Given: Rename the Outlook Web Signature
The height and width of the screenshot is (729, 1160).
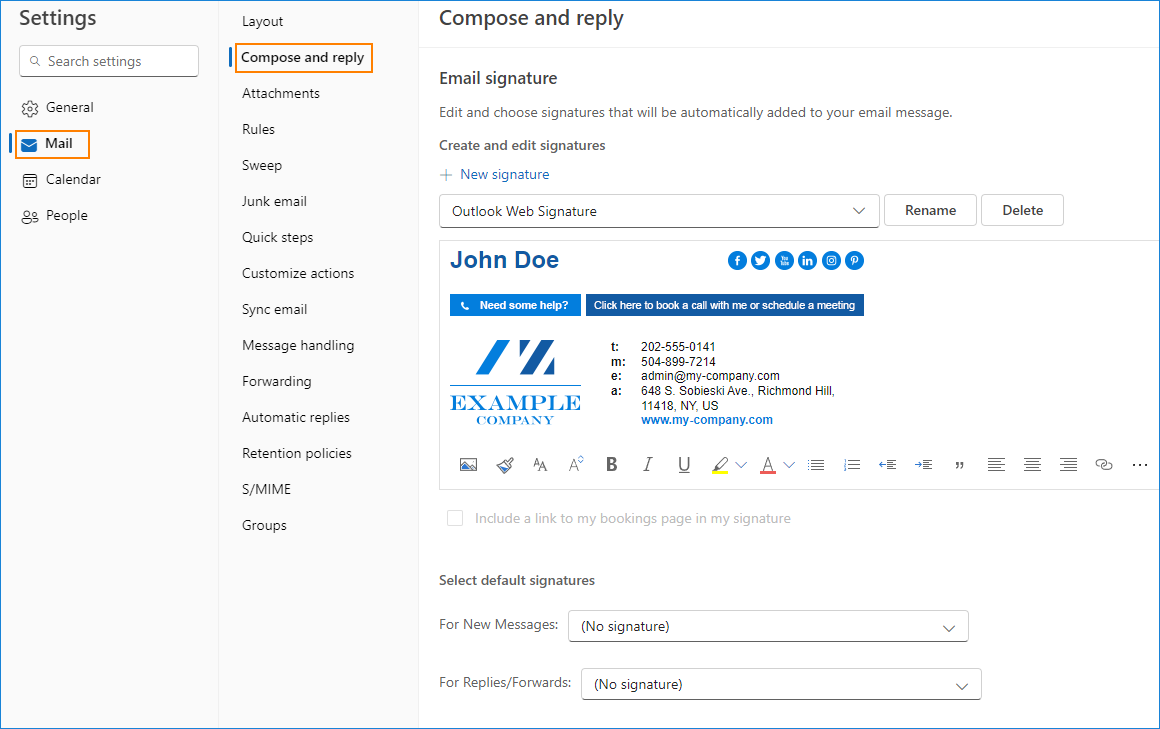Looking at the screenshot, I should click(930, 210).
